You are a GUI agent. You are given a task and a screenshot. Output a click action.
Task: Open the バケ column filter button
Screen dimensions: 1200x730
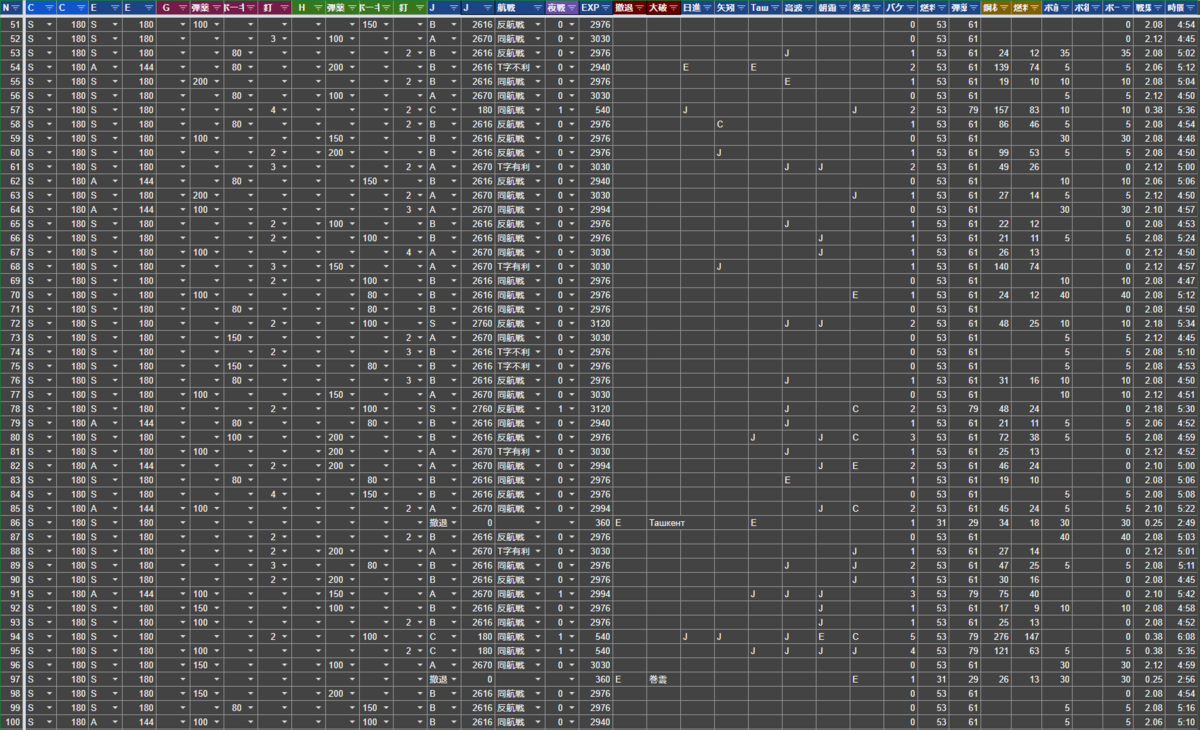(x=909, y=8)
